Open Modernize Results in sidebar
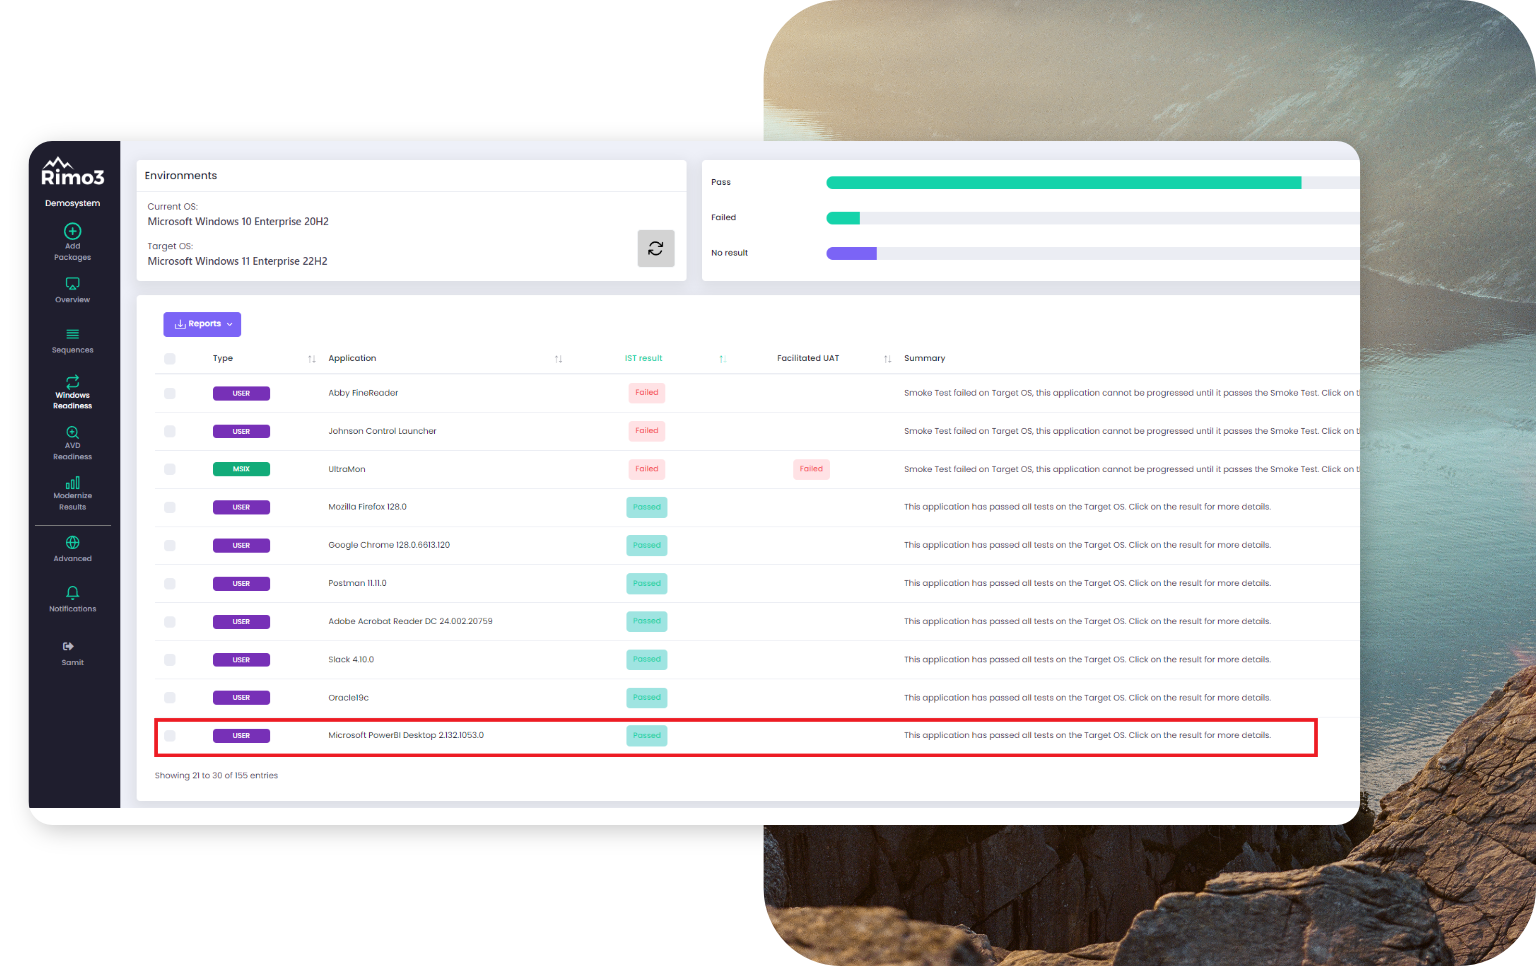 (x=72, y=494)
